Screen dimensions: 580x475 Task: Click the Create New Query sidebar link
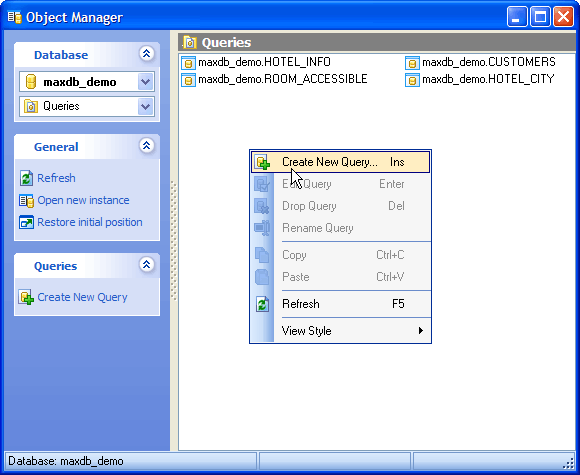82,297
